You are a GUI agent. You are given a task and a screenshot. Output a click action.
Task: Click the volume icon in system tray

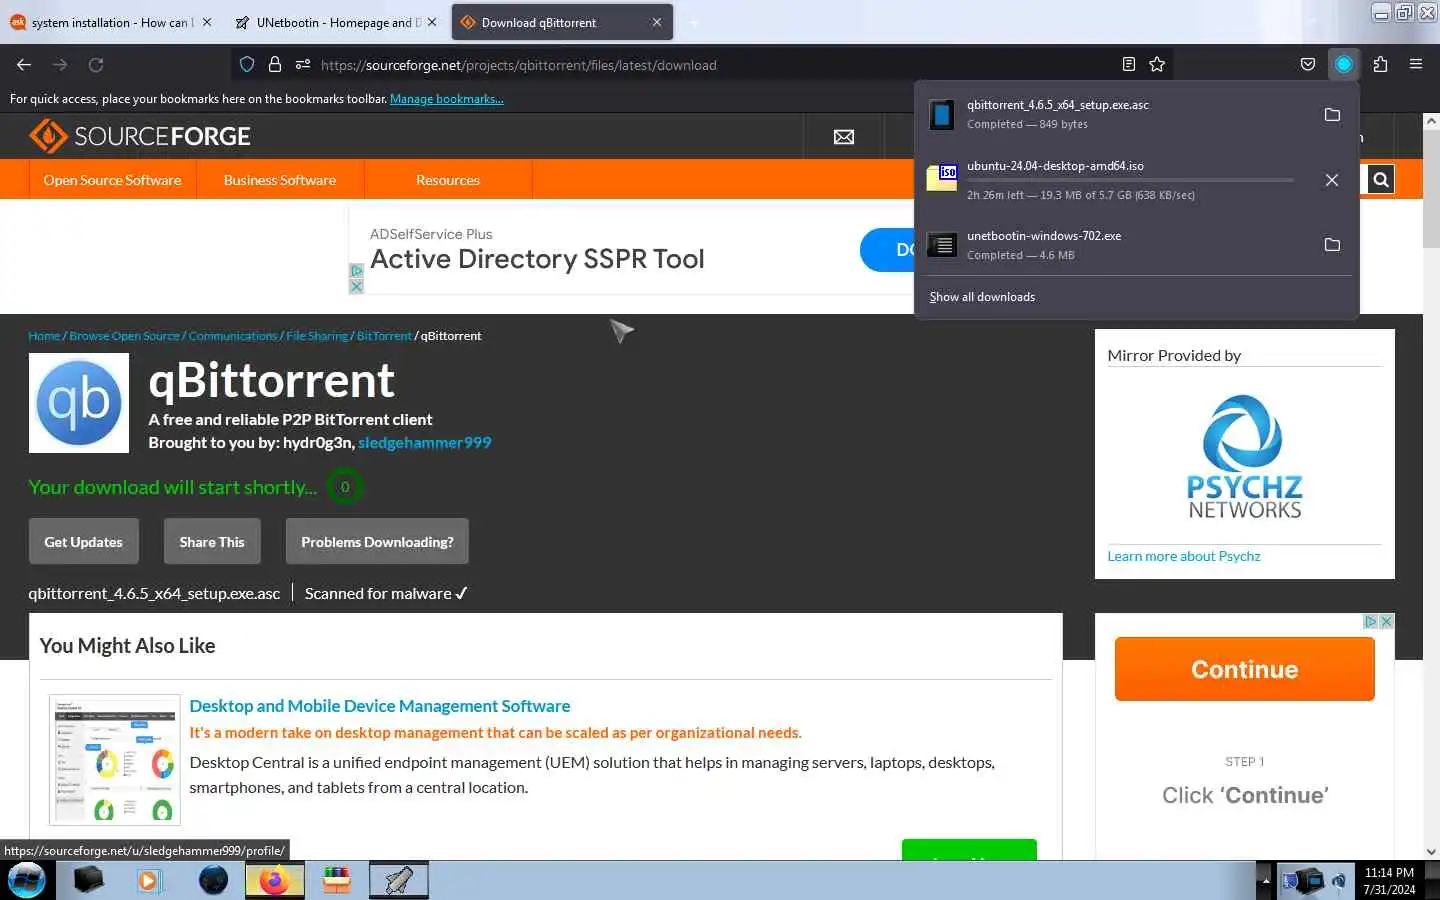[1338, 881]
